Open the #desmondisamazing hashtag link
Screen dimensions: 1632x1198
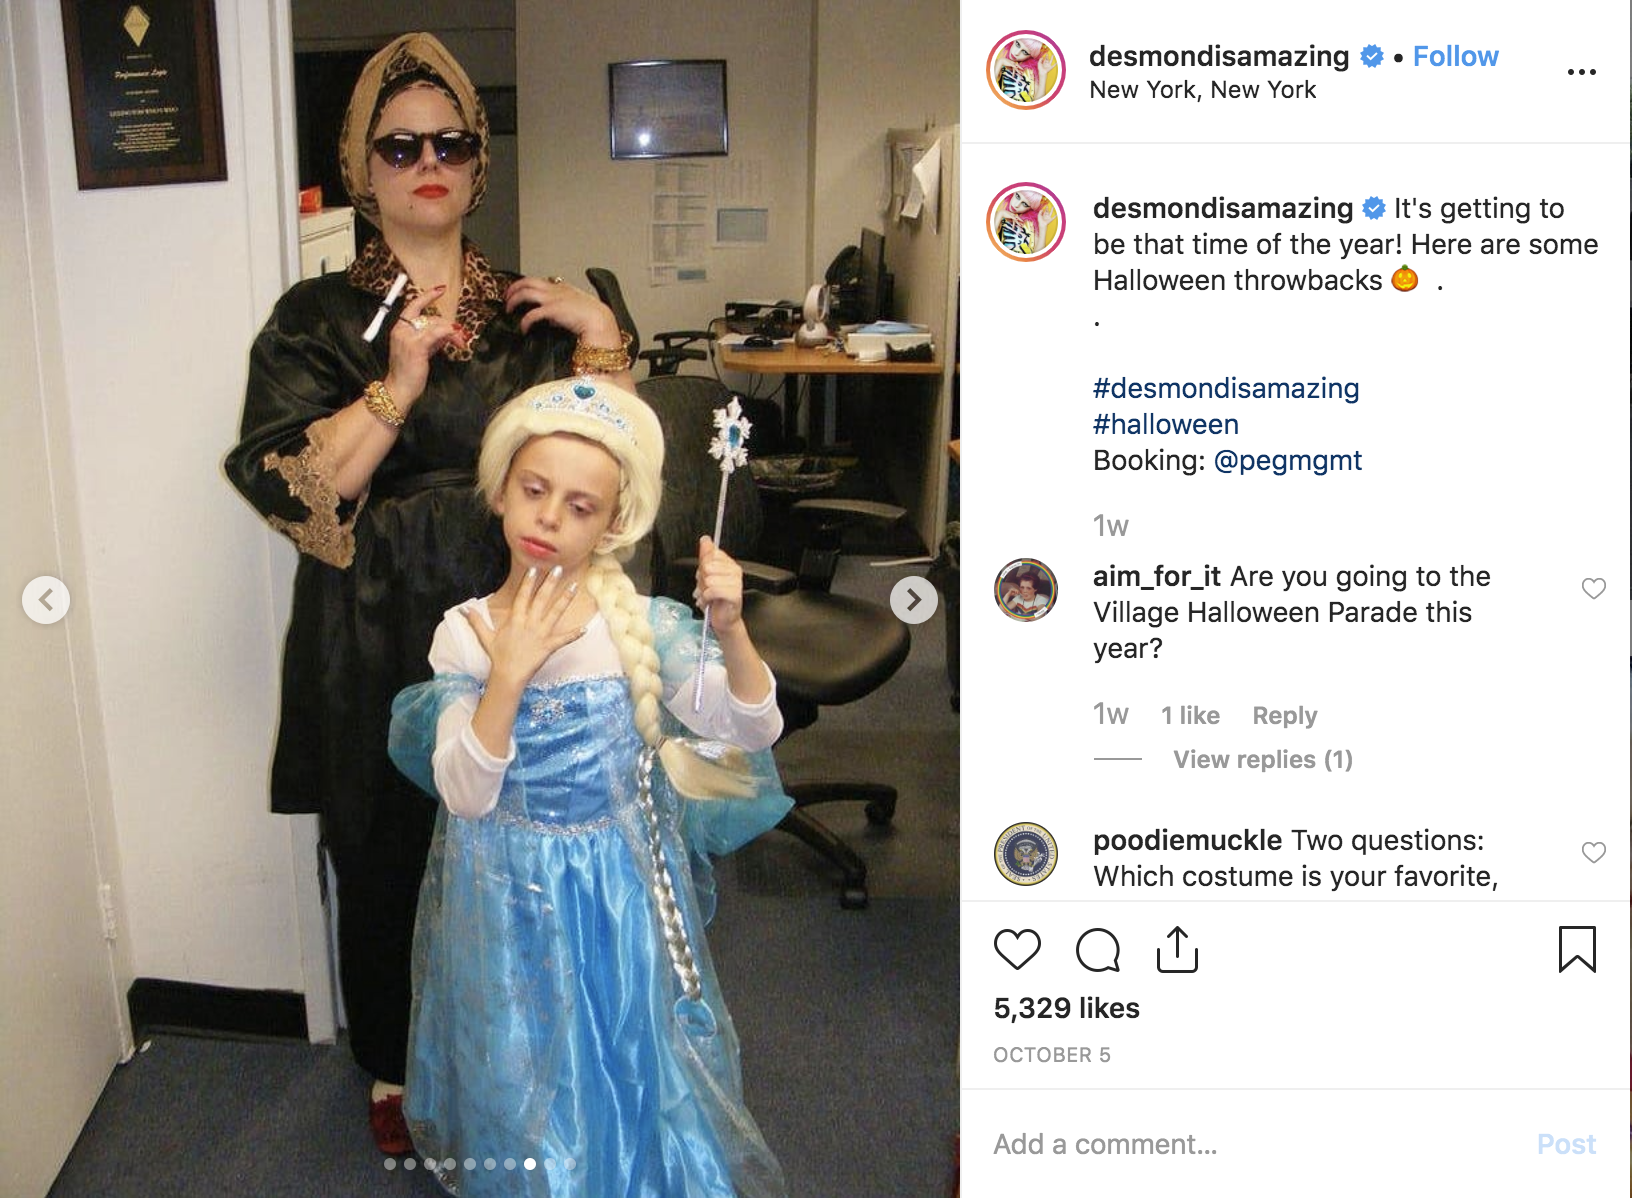pyautogui.click(x=1226, y=388)
